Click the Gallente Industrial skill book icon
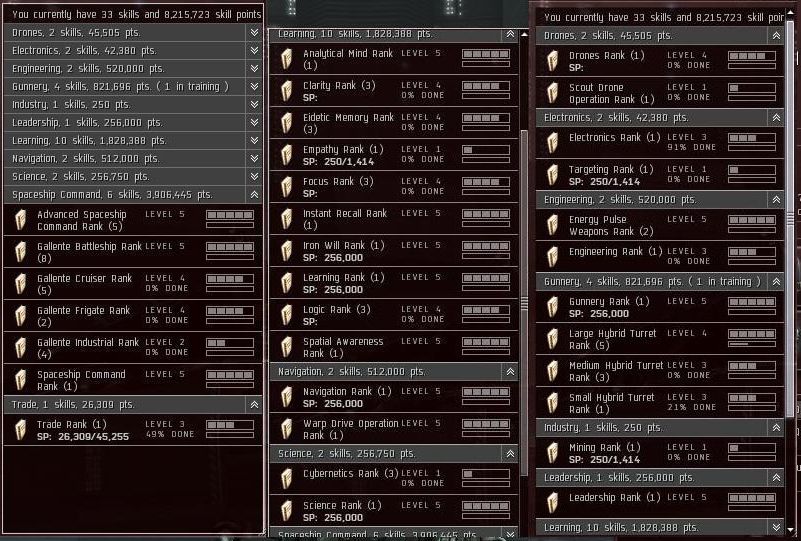The height and width of the screenshot is (541, 801). pos(20,348)
